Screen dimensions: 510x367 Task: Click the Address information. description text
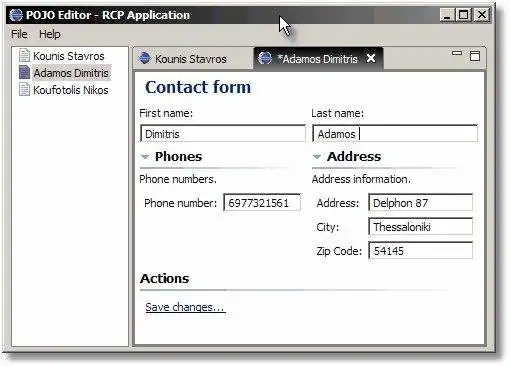coord(361,179)
